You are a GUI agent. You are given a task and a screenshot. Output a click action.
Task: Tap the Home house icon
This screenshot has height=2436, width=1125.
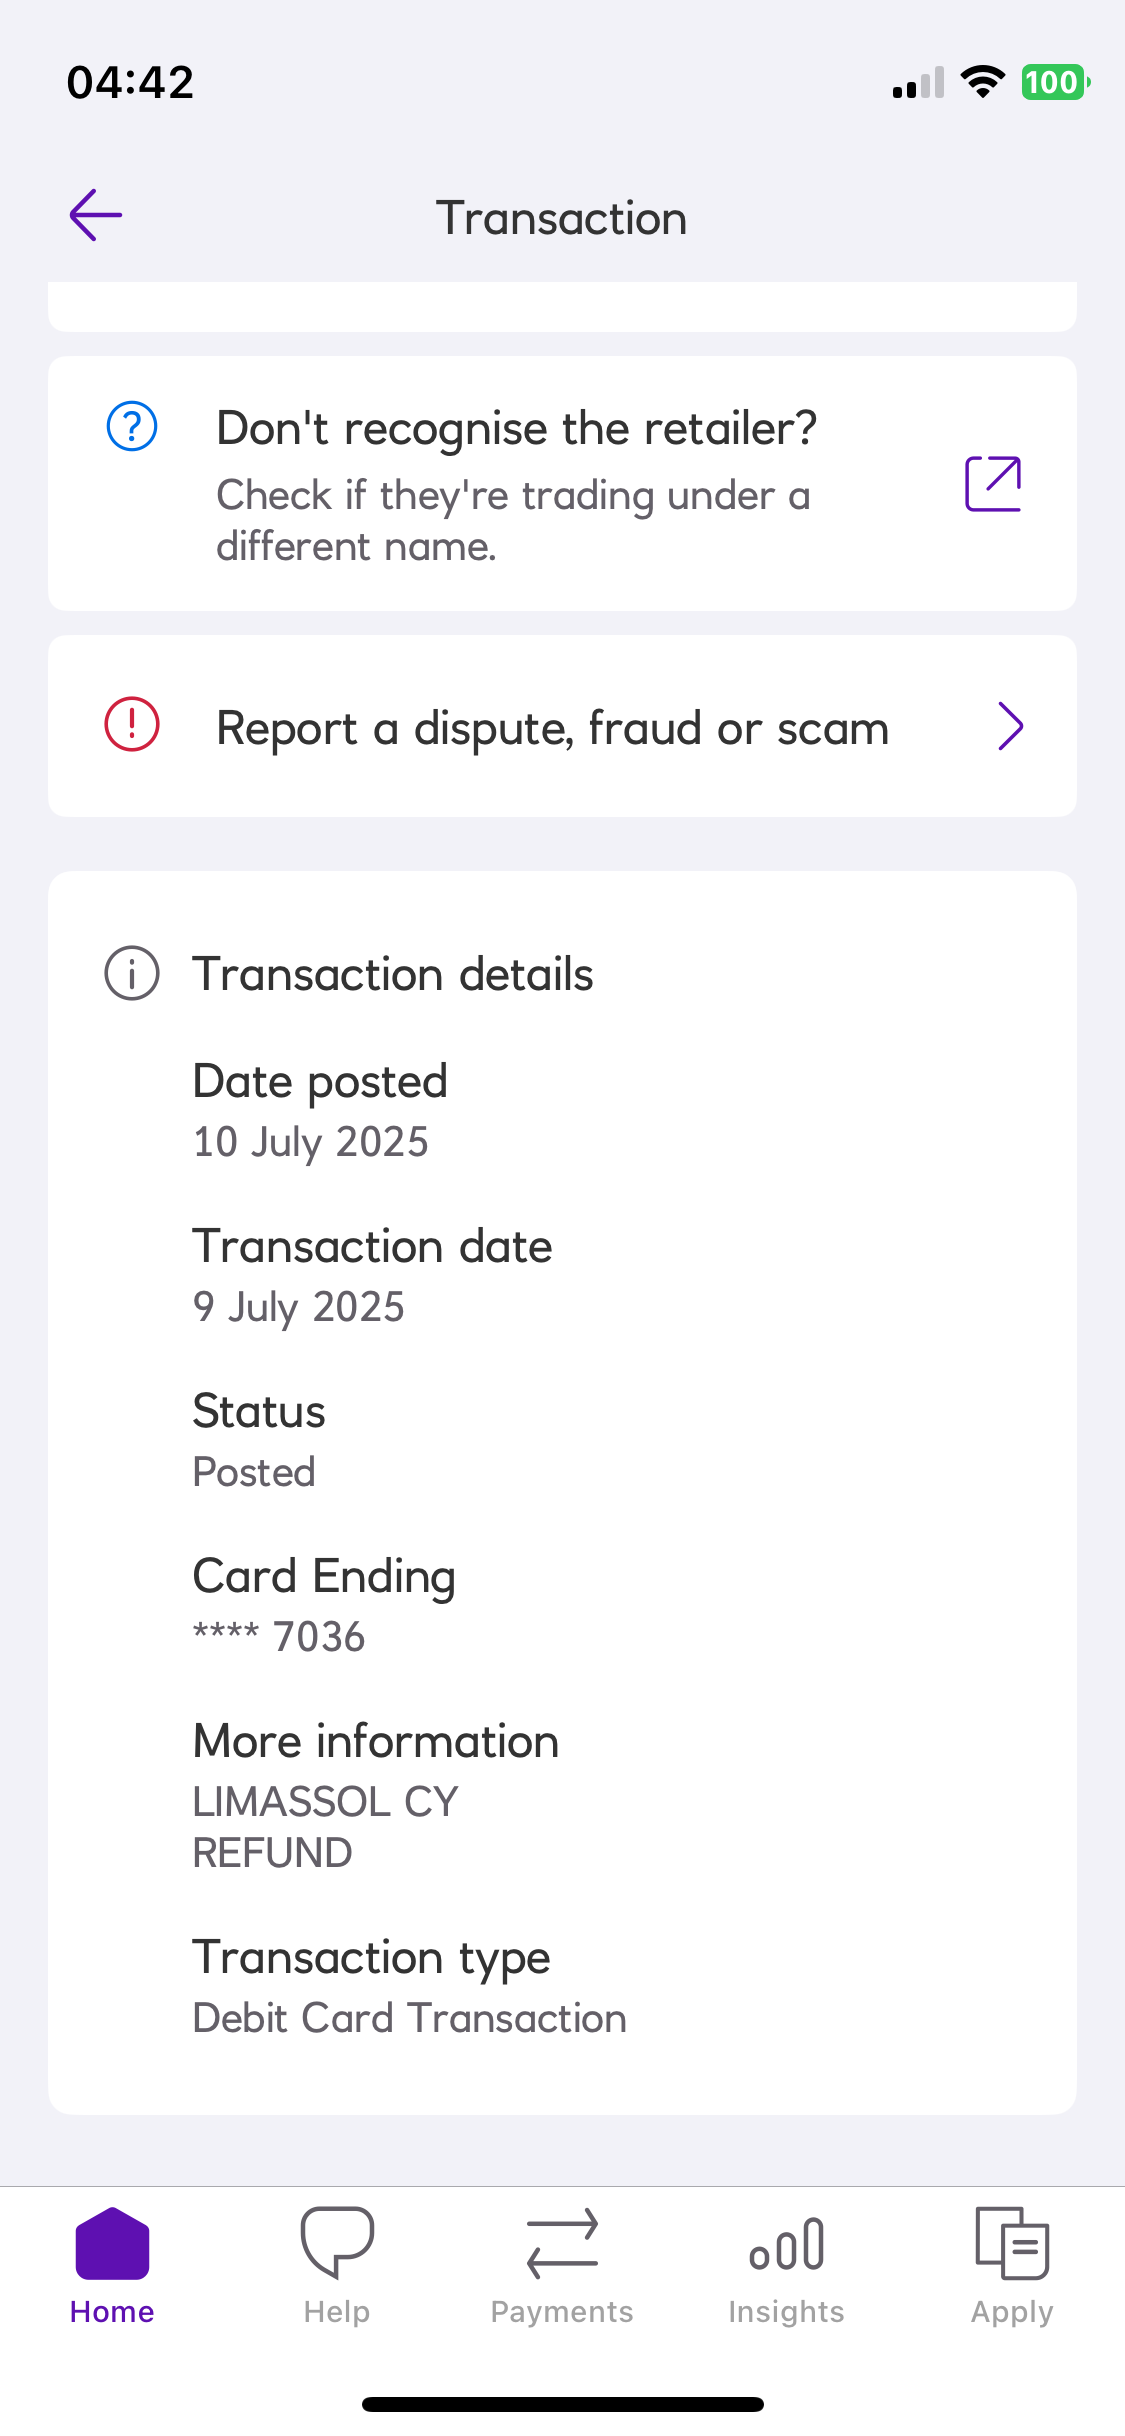click(x=112, y=2244)
